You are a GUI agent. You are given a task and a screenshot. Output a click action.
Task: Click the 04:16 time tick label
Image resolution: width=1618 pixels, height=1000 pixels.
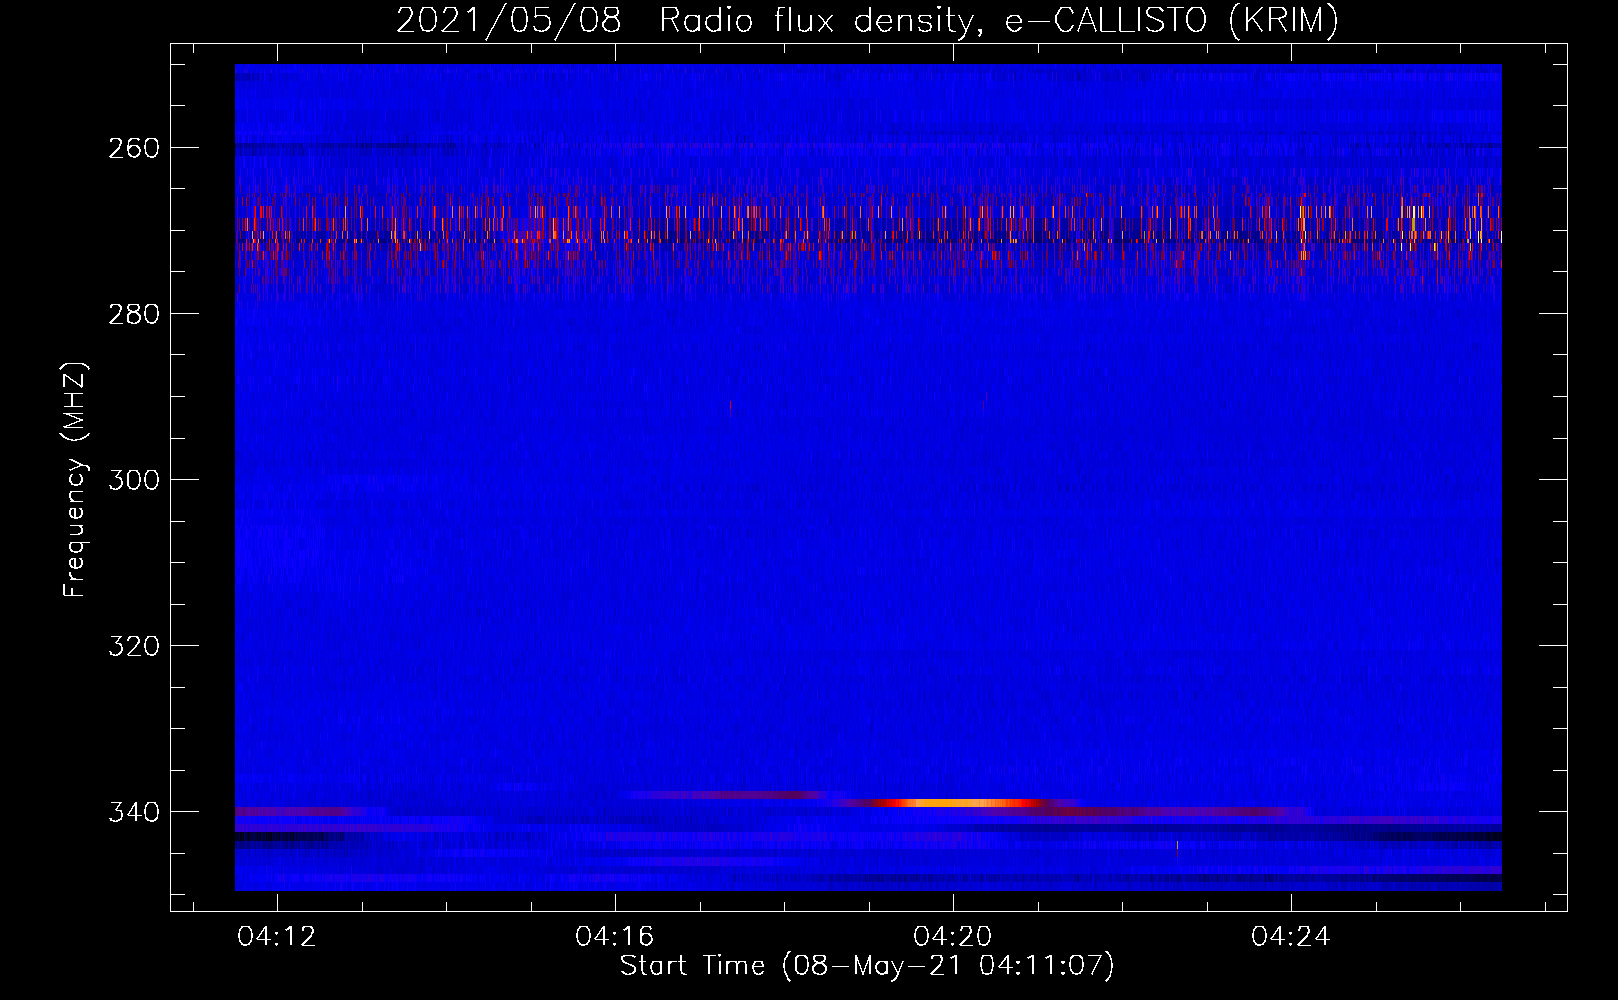pos(615,937)
